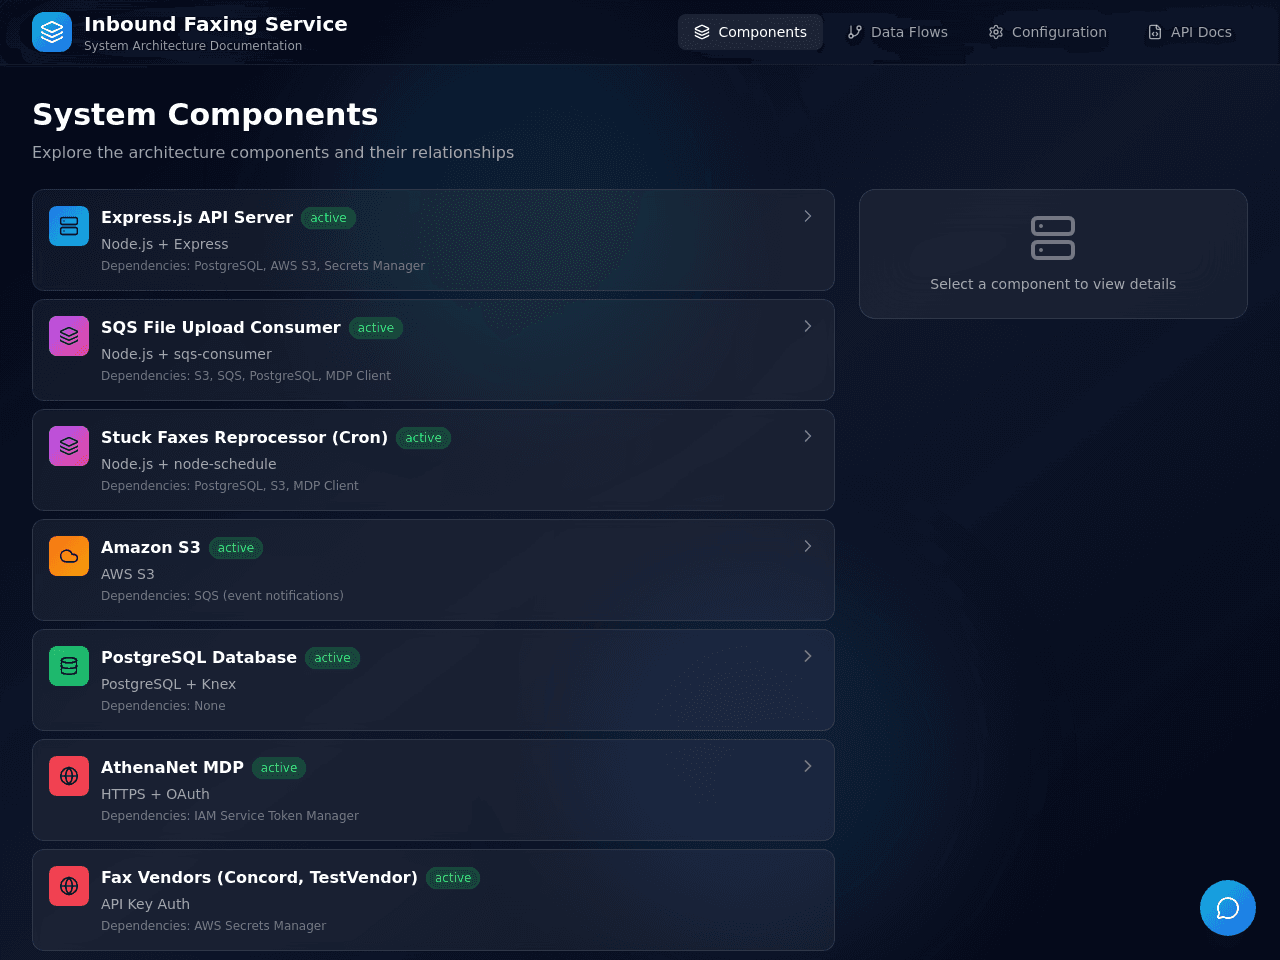
Task: Click the PostgreSQL Database icon
Action: tap(69, 666)
